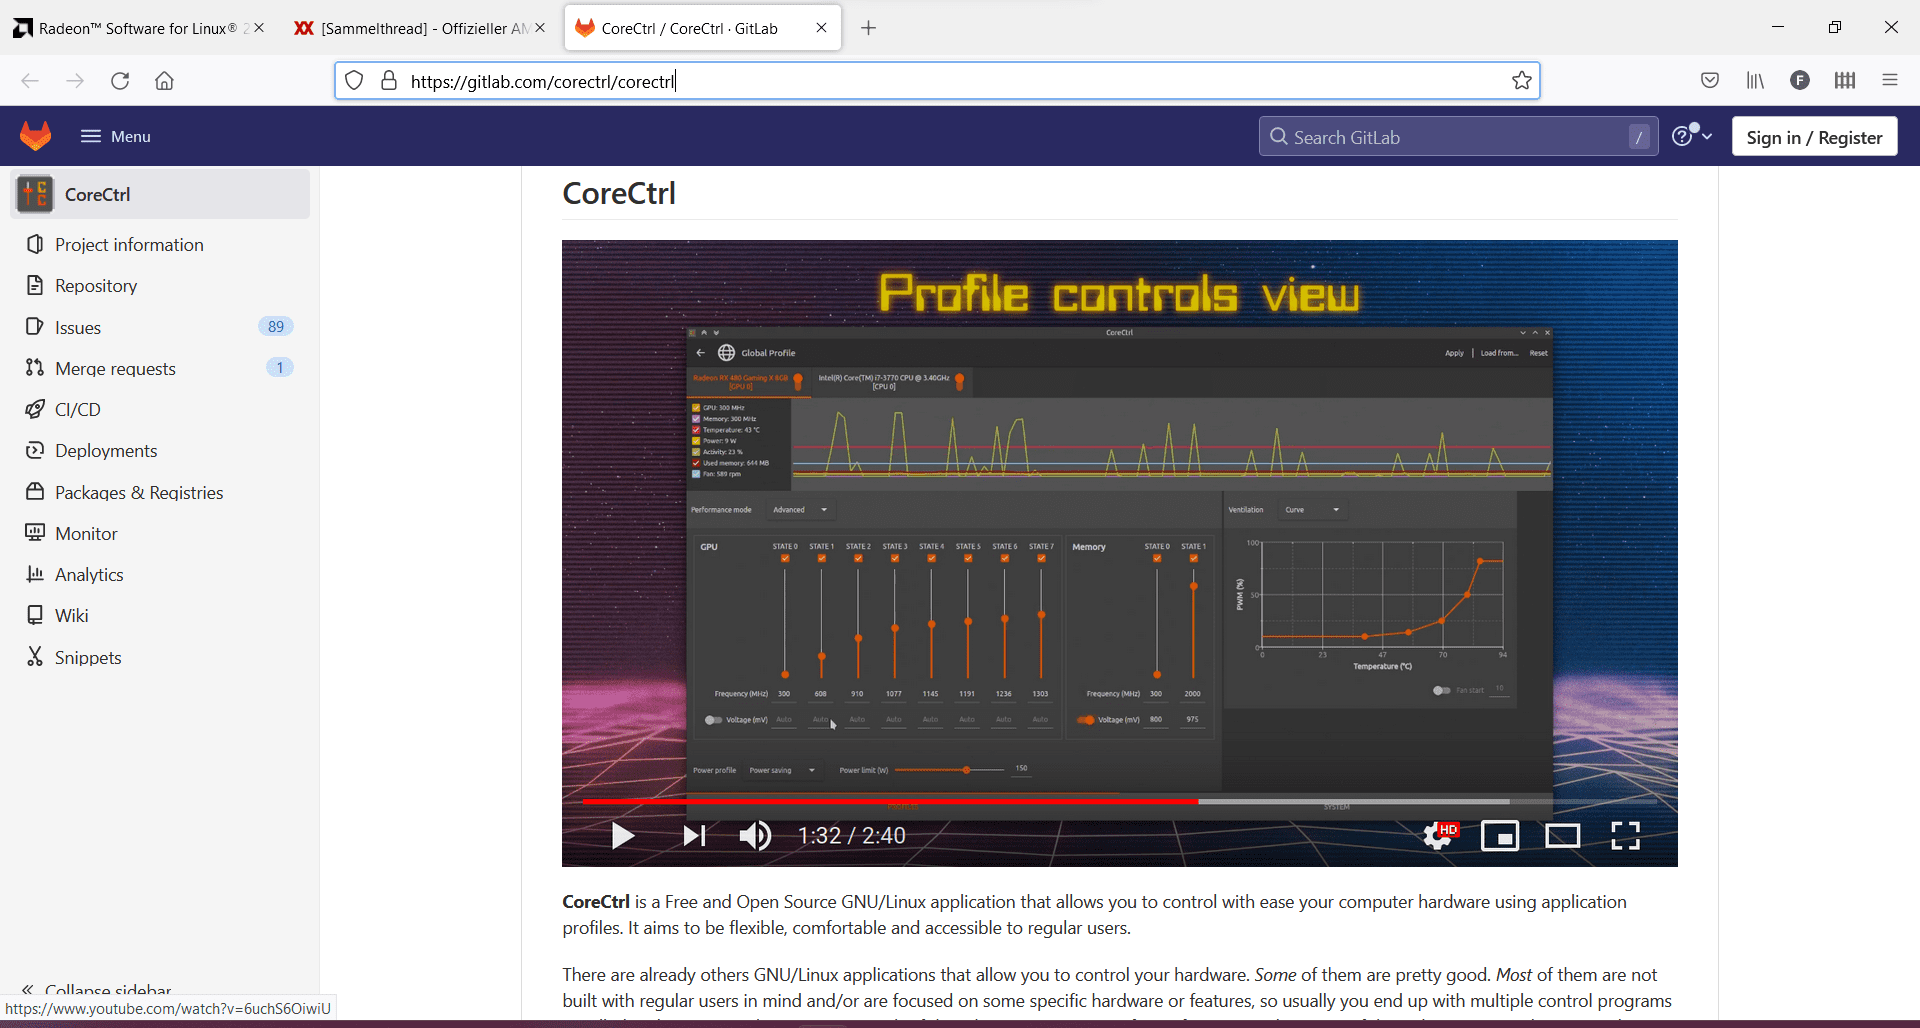This screenshot has width=1920, height=1028.
Task: Open the Firefox account icon
Action: tap(1800, 81)
